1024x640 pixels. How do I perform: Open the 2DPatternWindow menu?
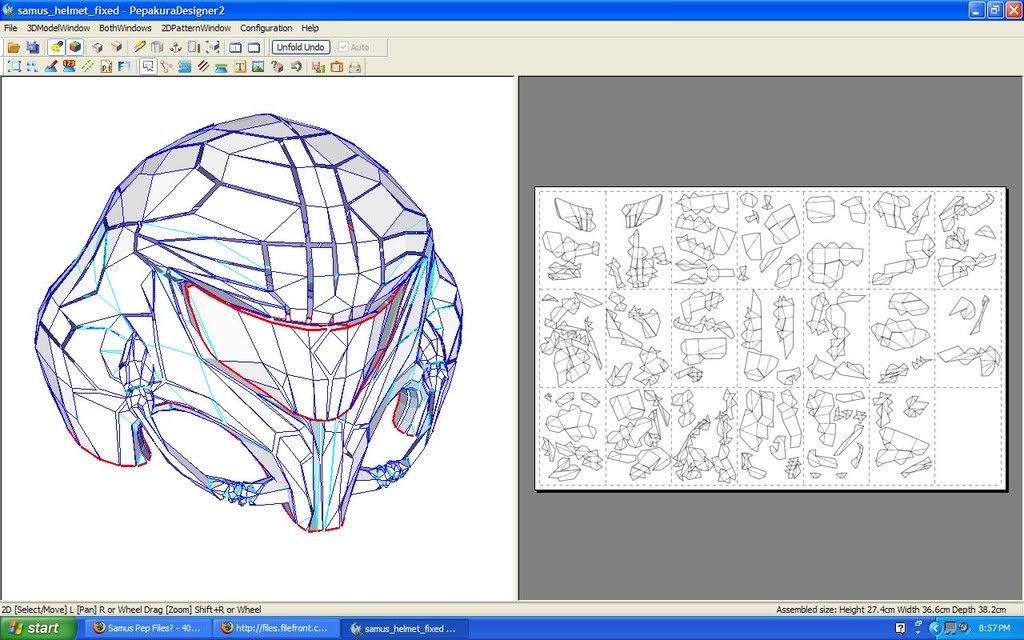point(196,28)
